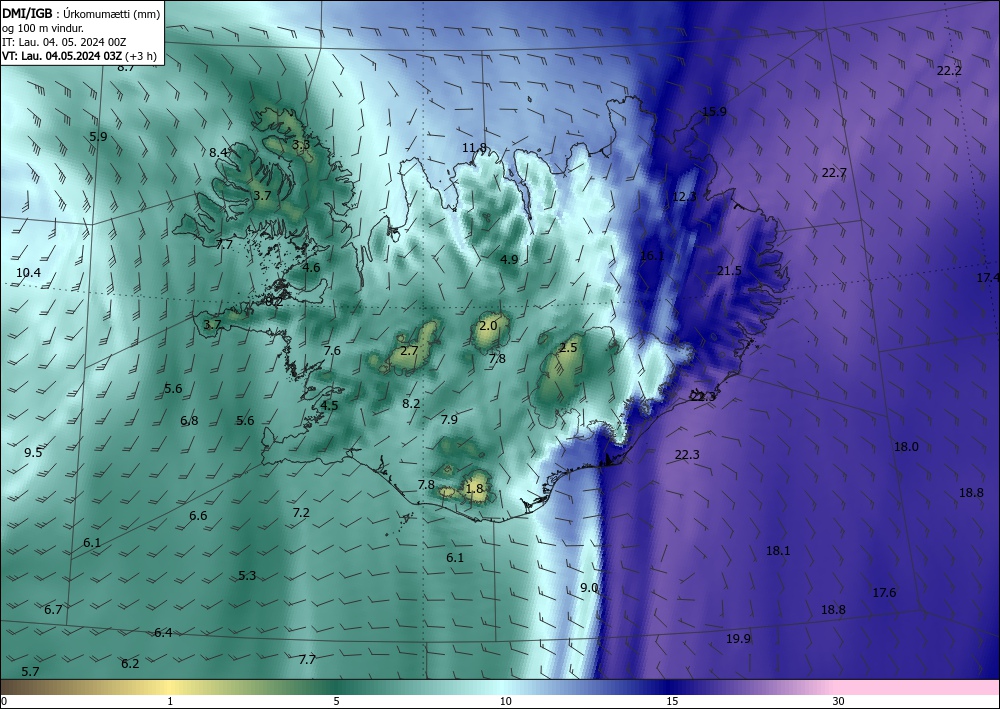1000x709 pixels.
Task: Click the 'og 100 m vindur.' legend line
Action: pyautogui.click(x=43, y=27)
